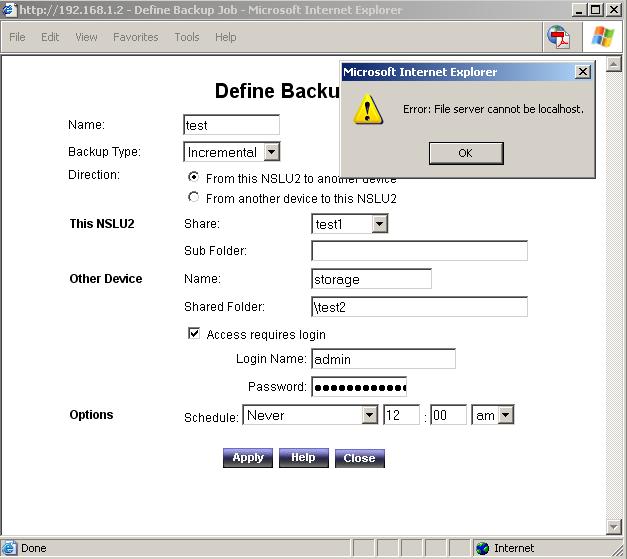627x559 pixels.
Task: Click the Windows flag logo icon
Action: (603, 37)
